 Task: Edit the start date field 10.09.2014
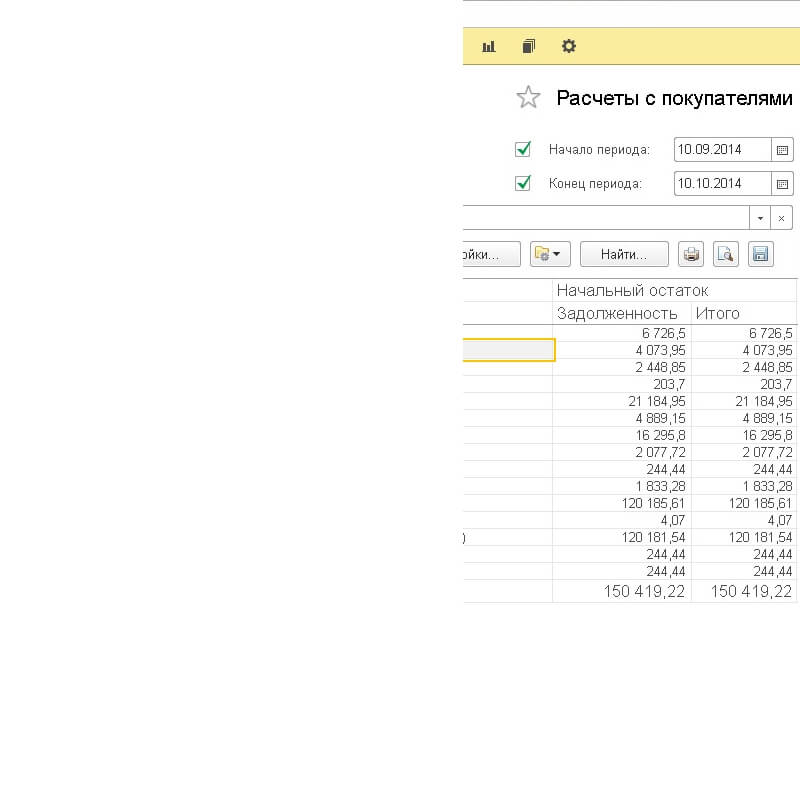[x=722, y=150]
